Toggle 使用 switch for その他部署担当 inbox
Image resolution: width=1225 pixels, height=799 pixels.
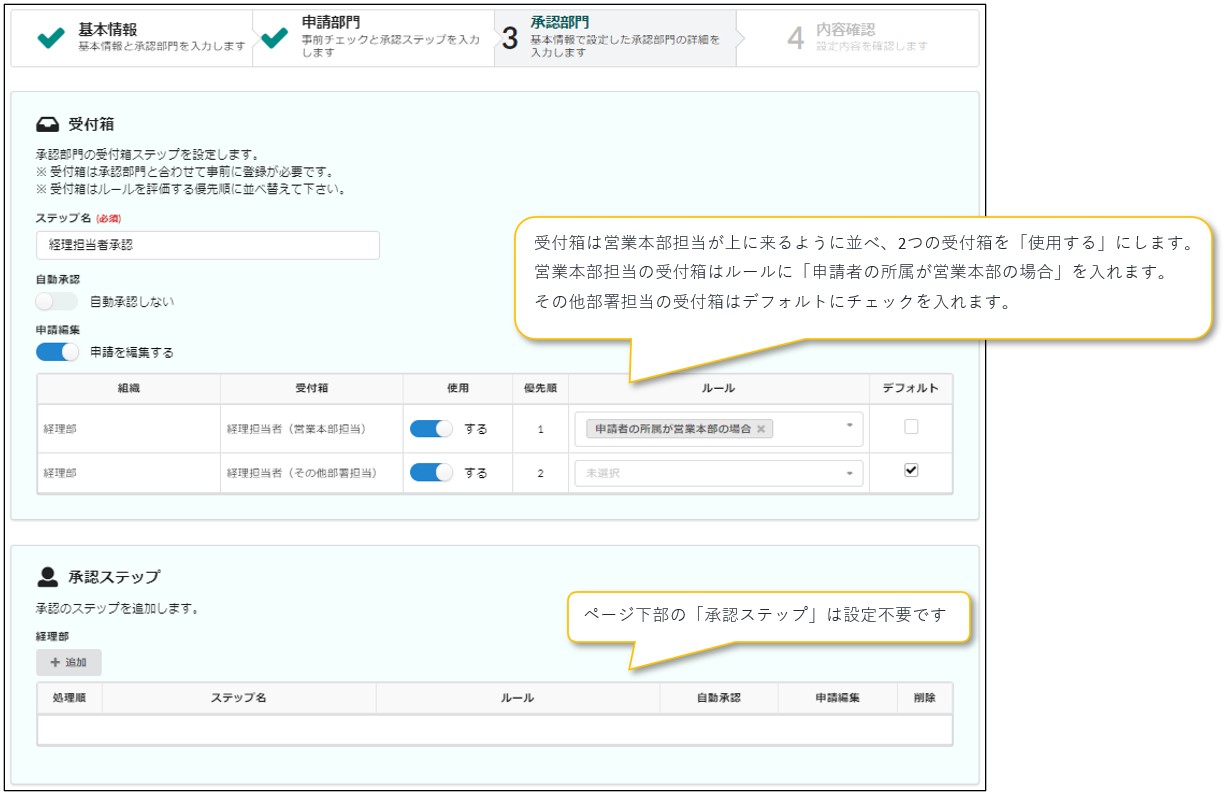click(431, 473)
